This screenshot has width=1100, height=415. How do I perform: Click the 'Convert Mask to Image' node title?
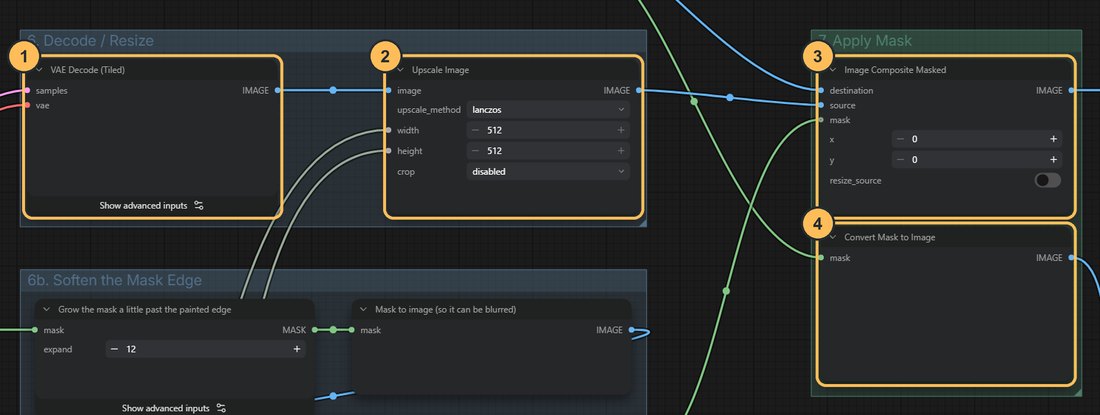890,238
